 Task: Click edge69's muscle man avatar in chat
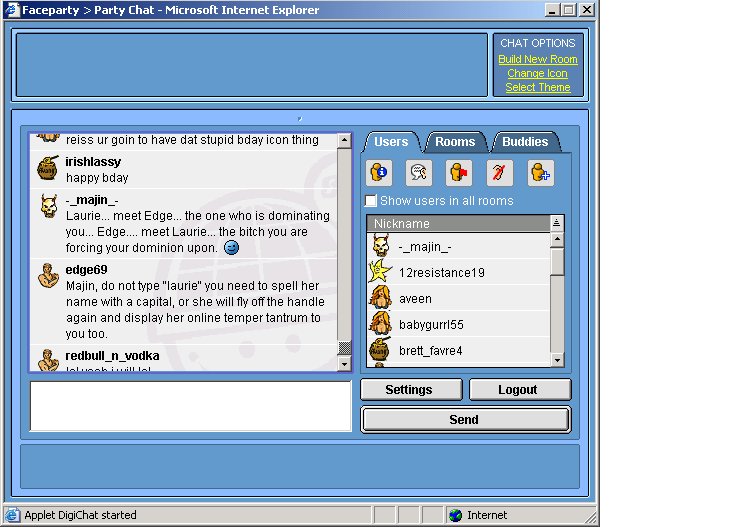[48, 276]
